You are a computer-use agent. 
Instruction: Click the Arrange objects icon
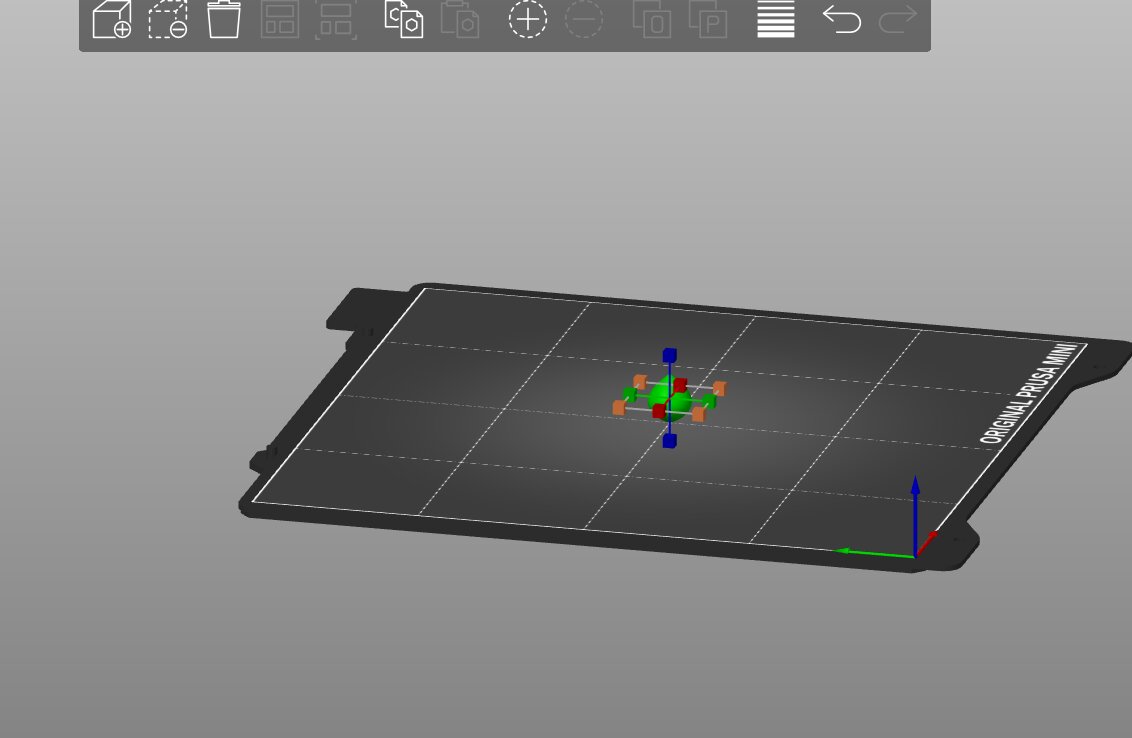(x=279, y=19)
